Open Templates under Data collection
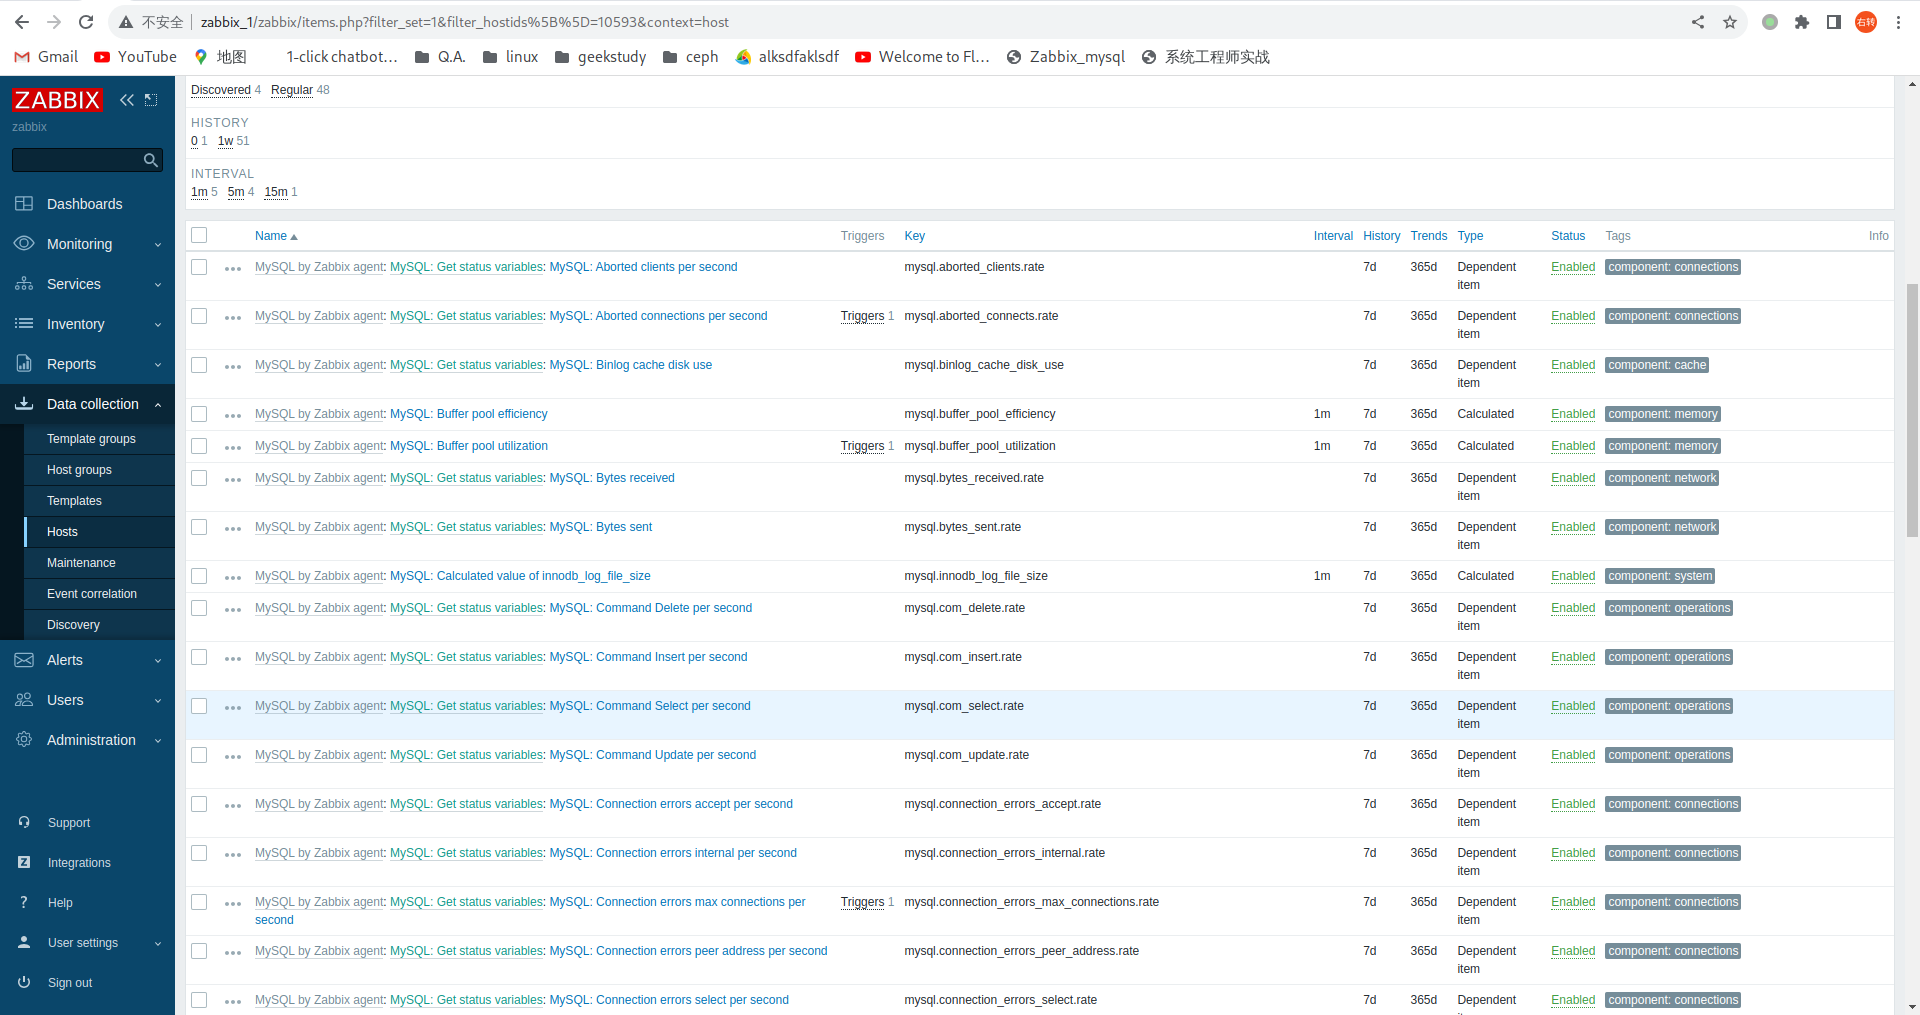Viewport: 1920px width, 1015px height. pos(74,501)
